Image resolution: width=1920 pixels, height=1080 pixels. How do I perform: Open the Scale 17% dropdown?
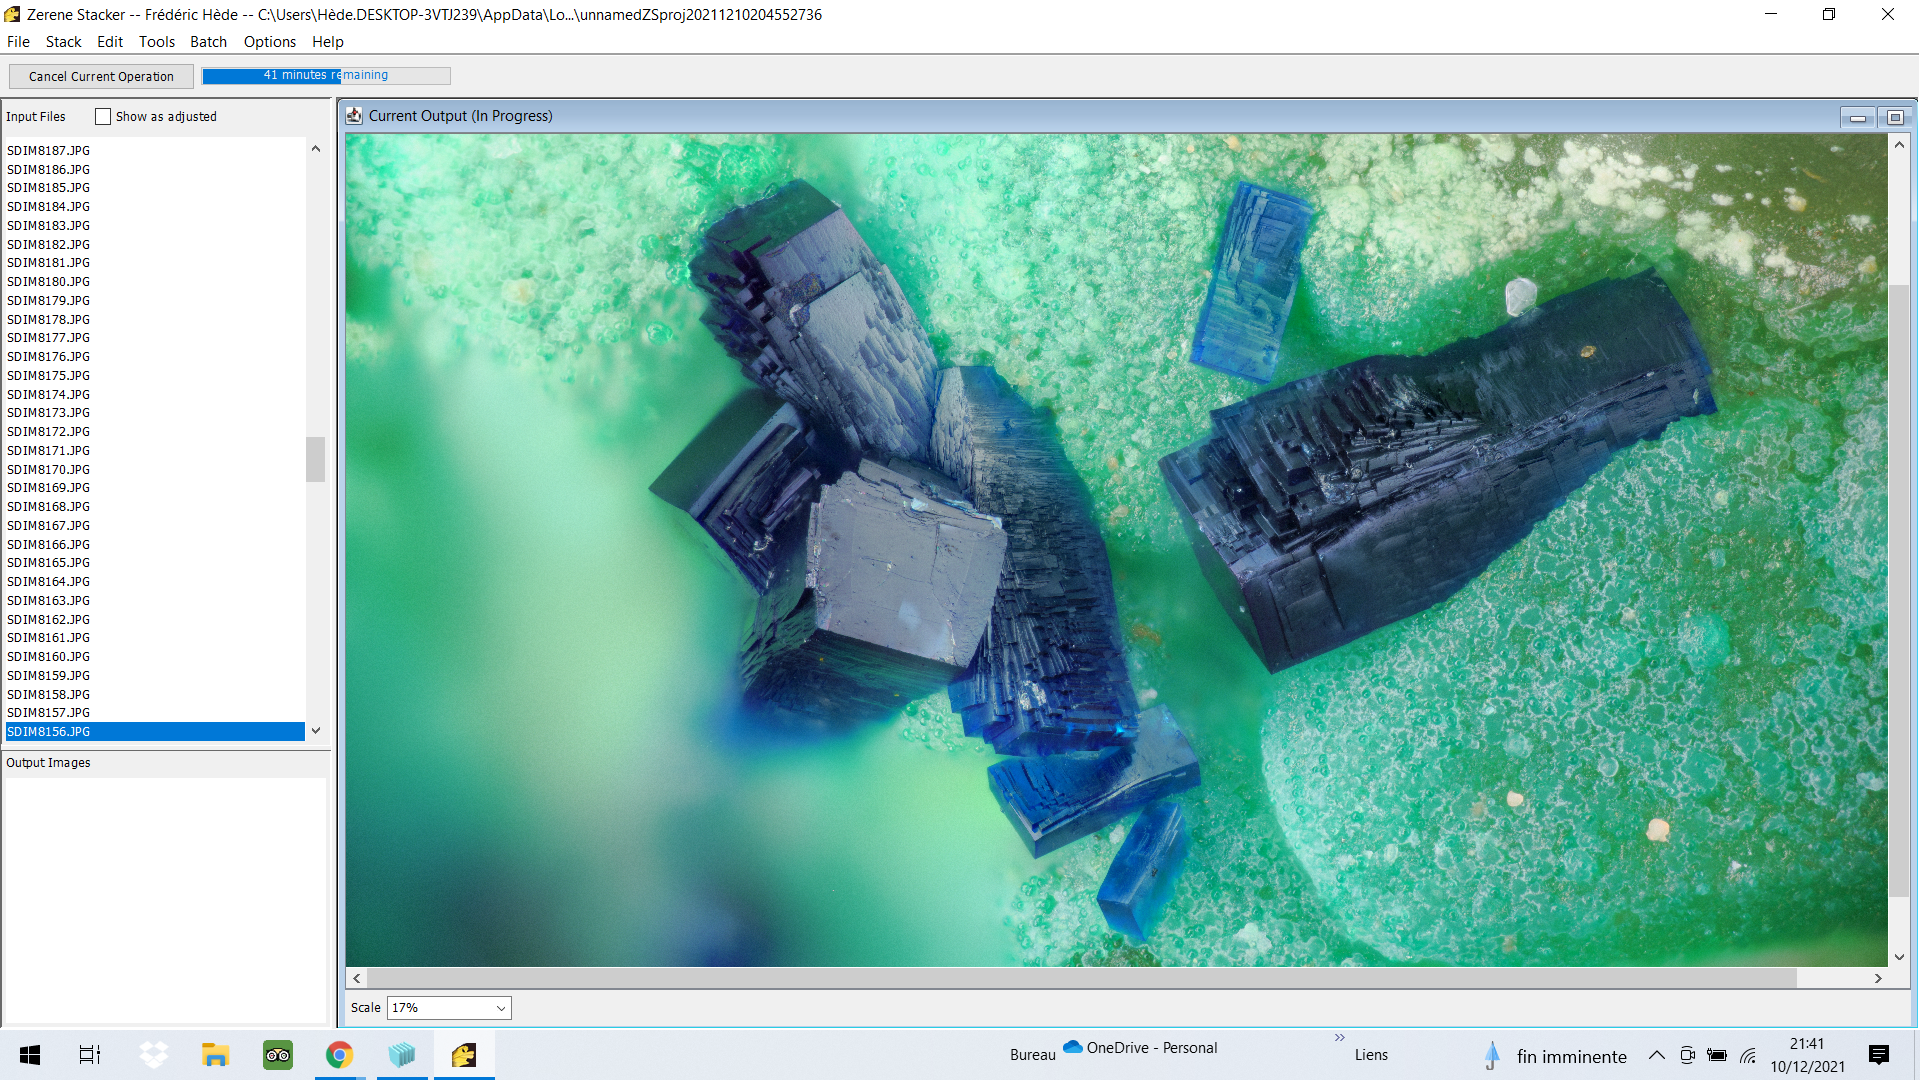(449, 1008)
